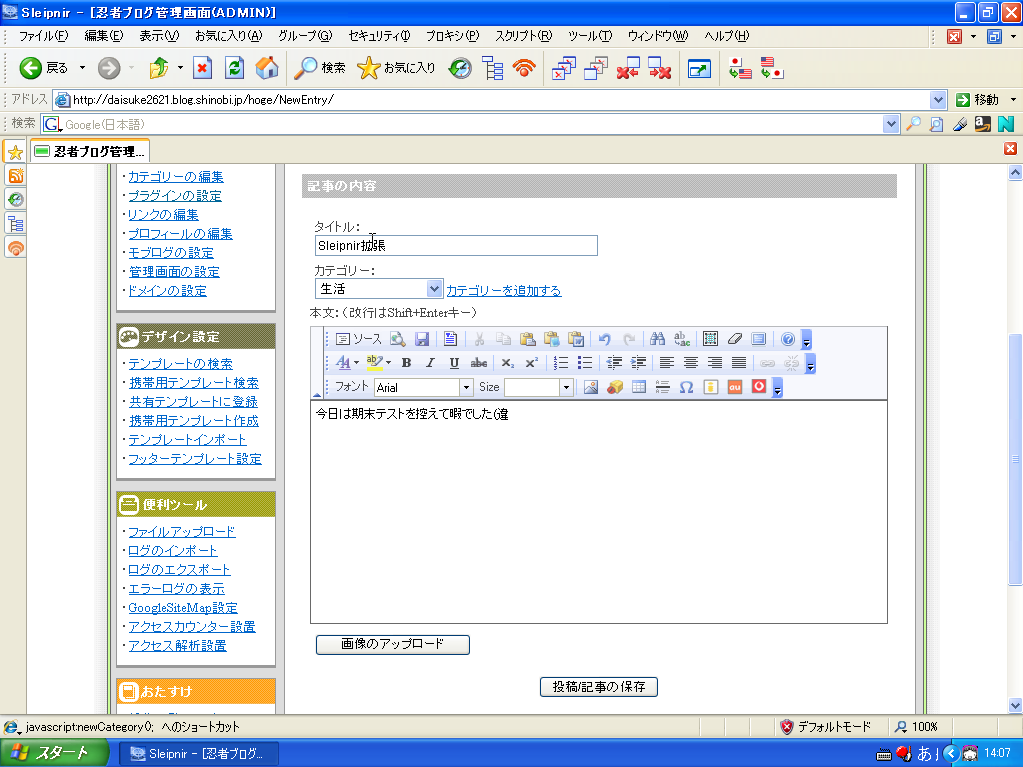The height and width of the screenshot is (767, 1023).
Task: Open the カテゴリーを追加する link
Action: (x=504, y=291)
